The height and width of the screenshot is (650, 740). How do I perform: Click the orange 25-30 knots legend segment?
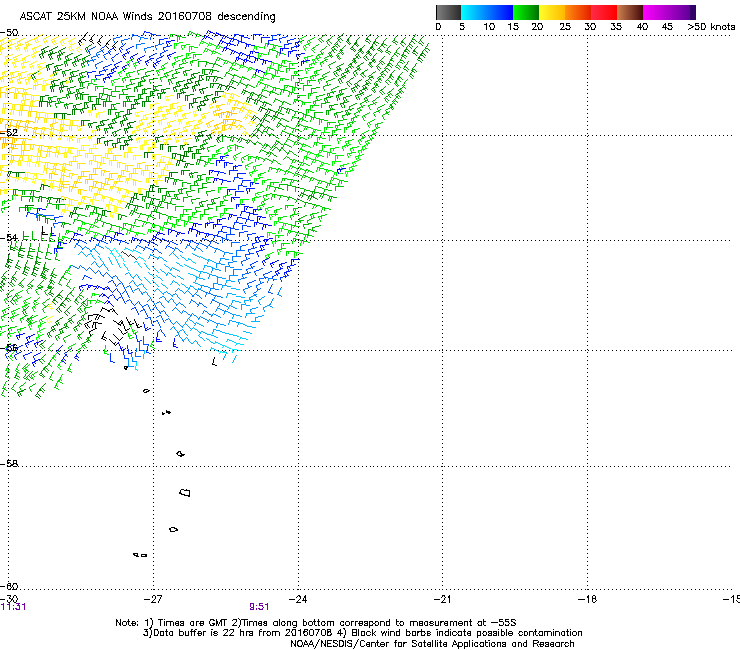(578, 12)
